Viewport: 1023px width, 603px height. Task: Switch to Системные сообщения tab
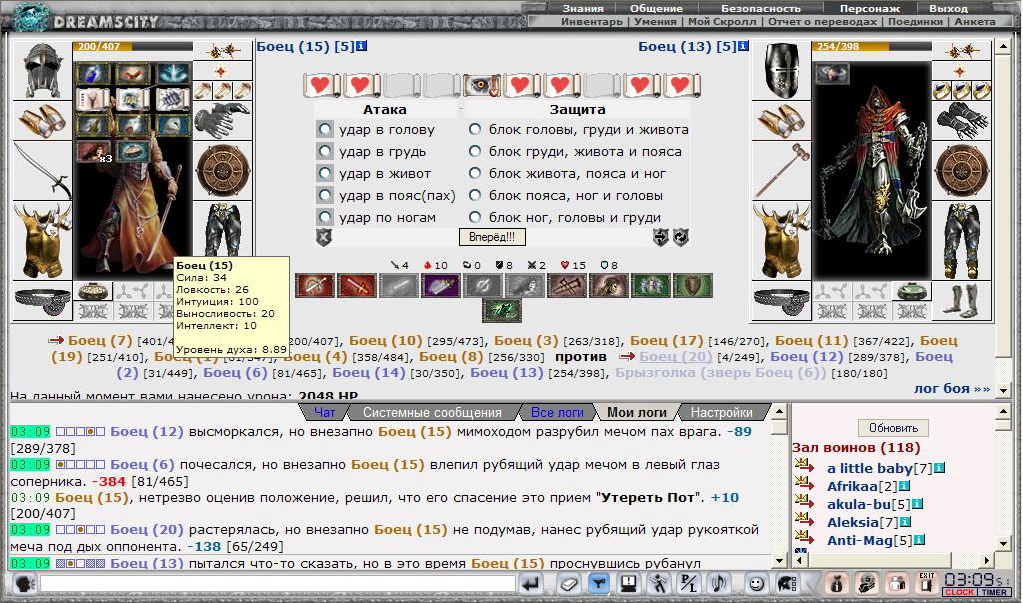(x=432, y=412)
